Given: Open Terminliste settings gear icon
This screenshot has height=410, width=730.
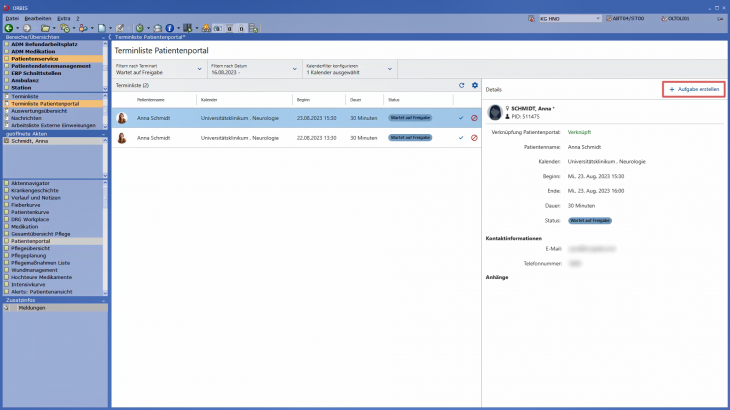Looking at the screenshot, I should point(475,85).
